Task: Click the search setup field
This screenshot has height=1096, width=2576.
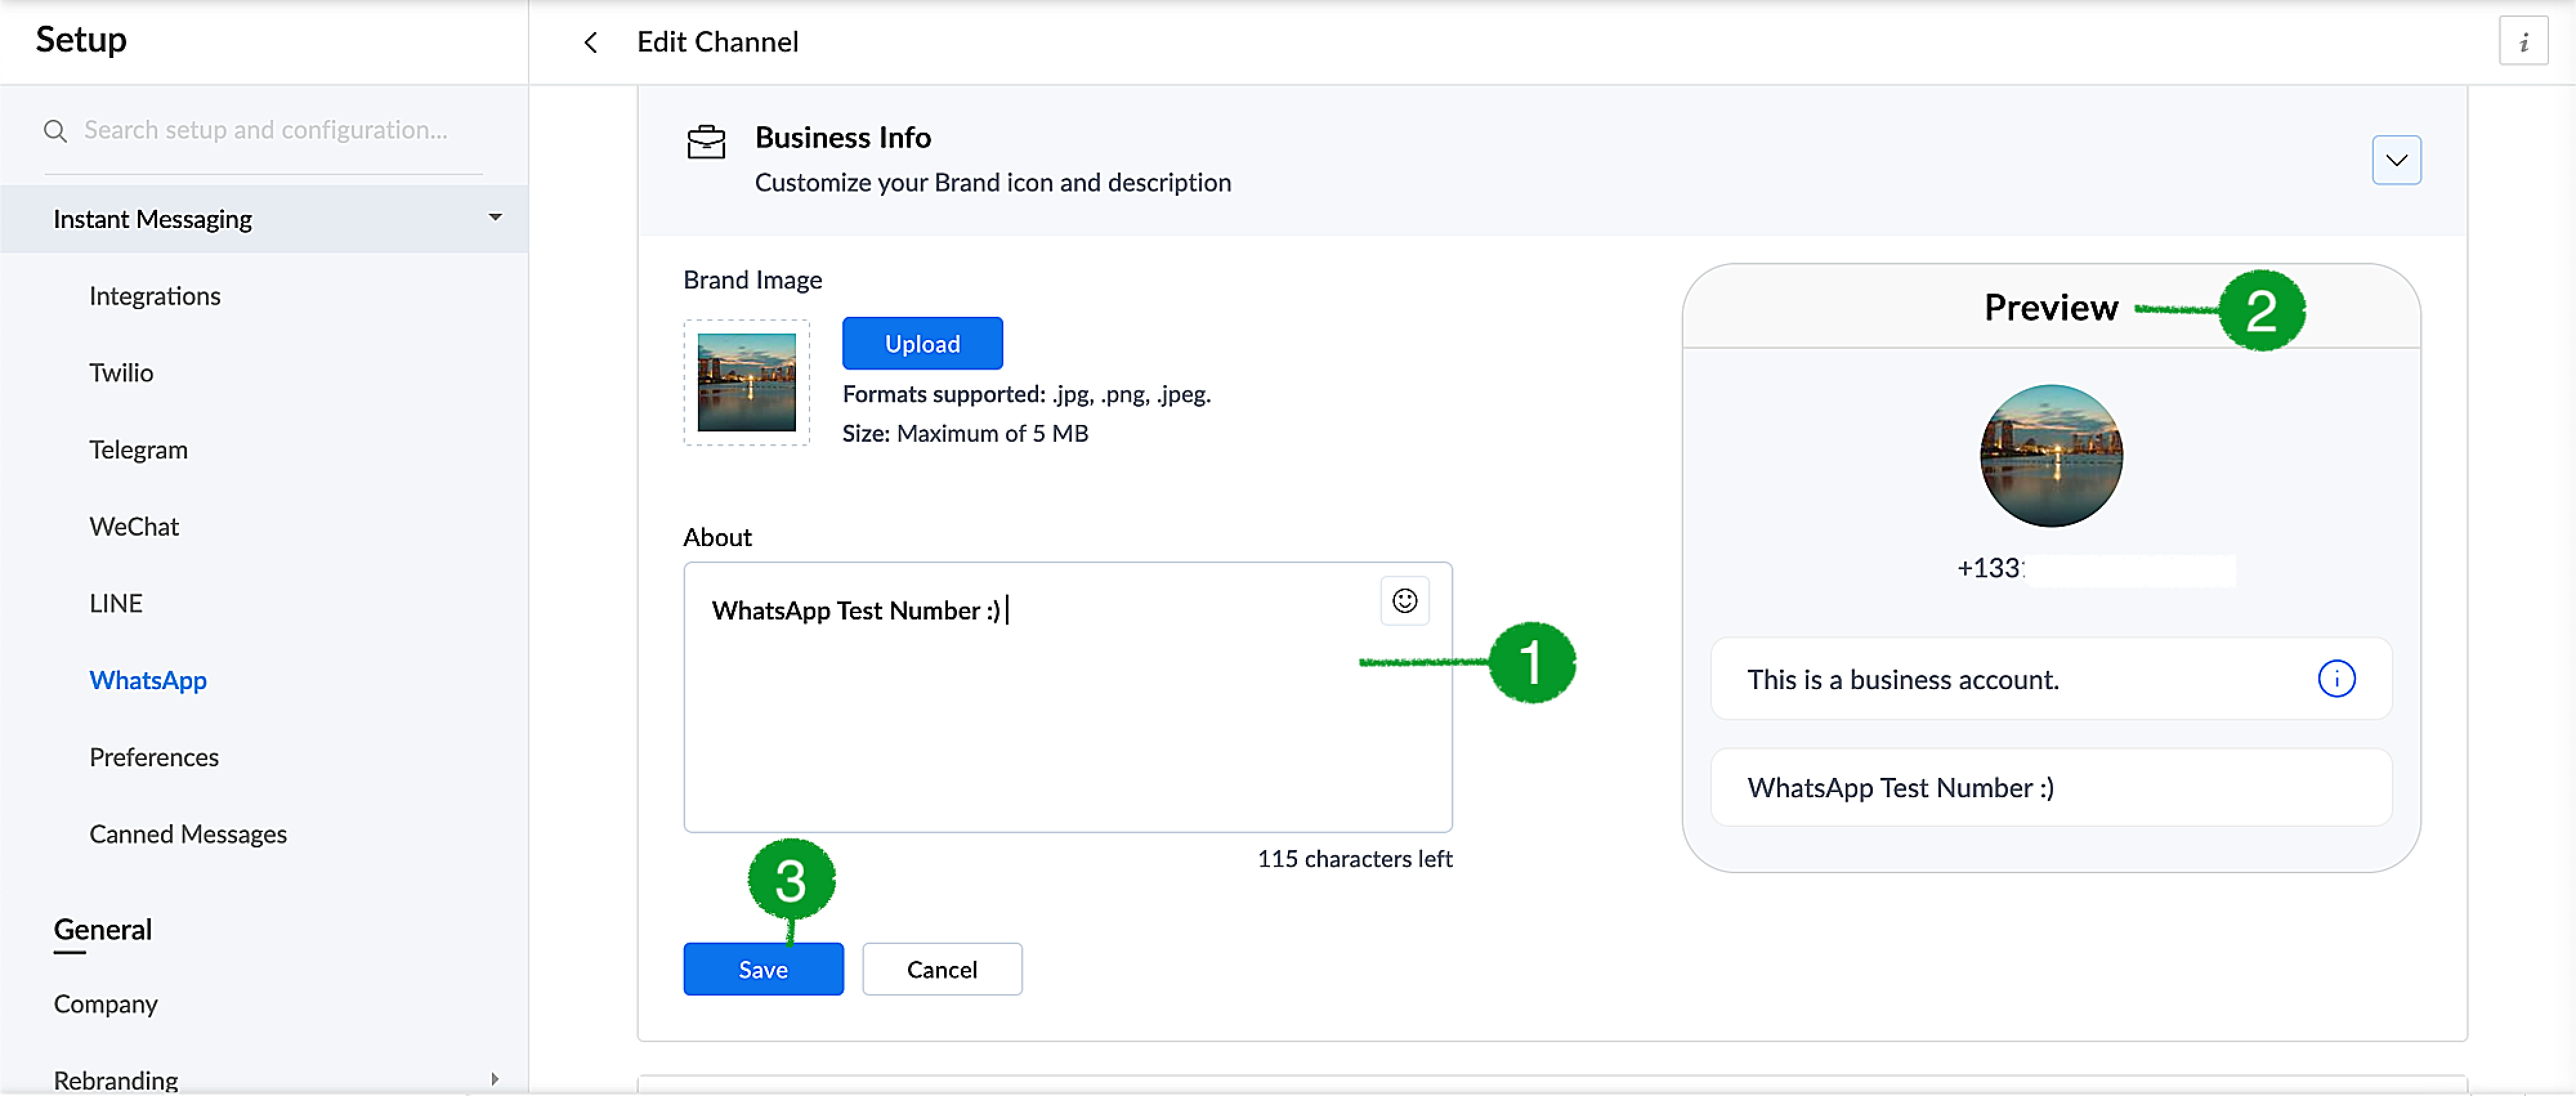Action: click(266, 131)
